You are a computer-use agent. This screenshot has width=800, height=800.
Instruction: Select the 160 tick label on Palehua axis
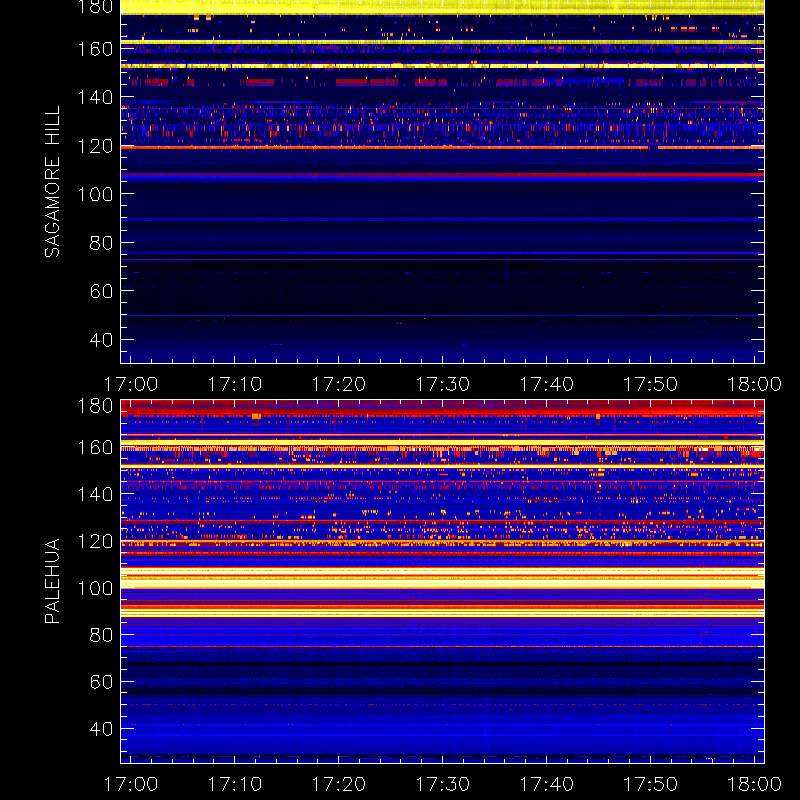(x=95, y=447)
